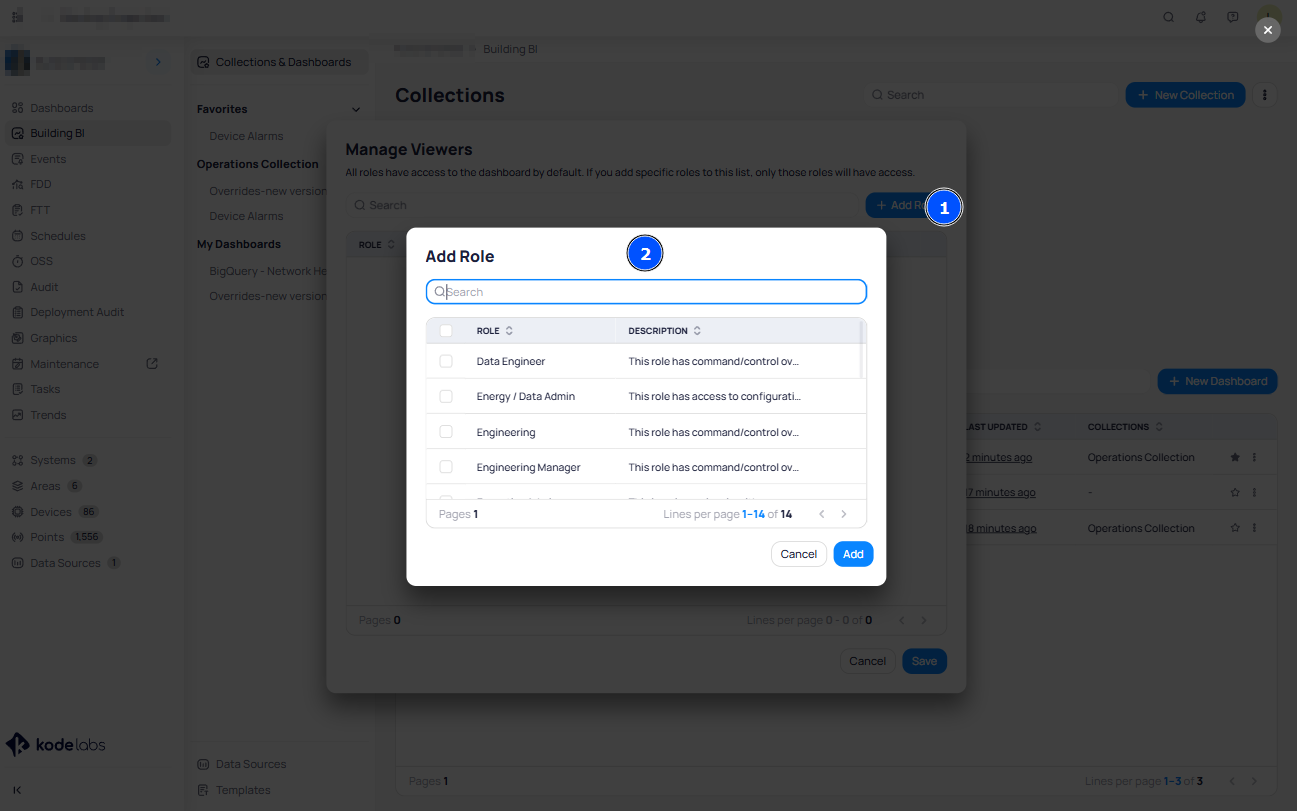Open the Collections more options menu
Image resolution: width=1297 pixels, height=811 pixels.
tap(1265, 95)
